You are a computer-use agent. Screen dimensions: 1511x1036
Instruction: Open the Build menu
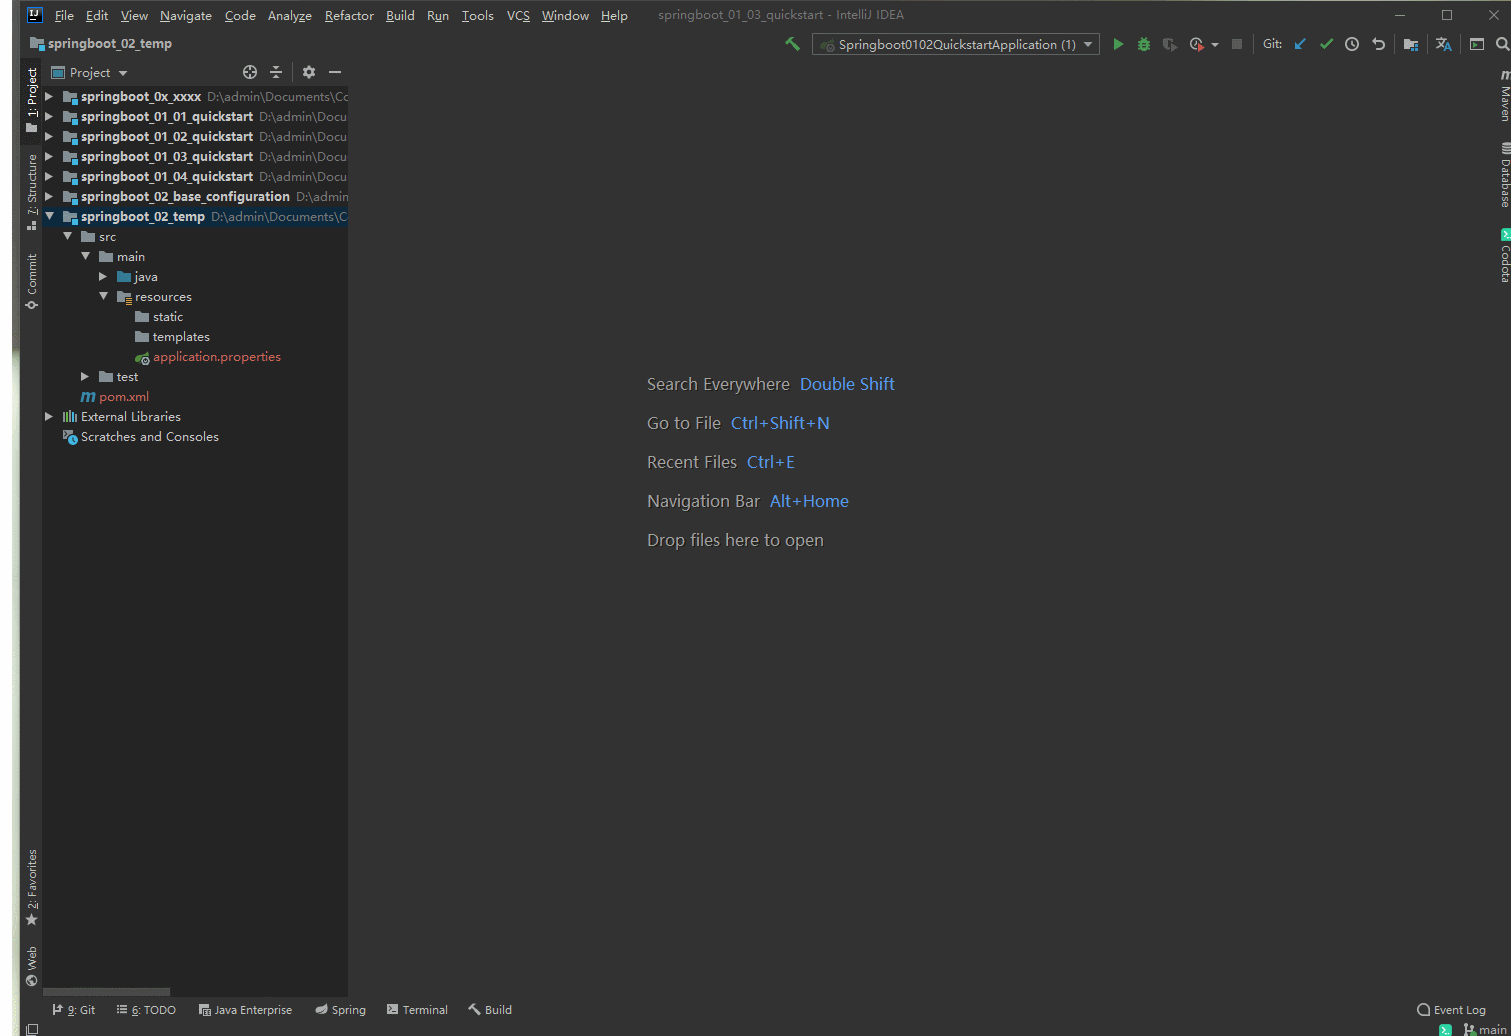(x=400, y=15)
